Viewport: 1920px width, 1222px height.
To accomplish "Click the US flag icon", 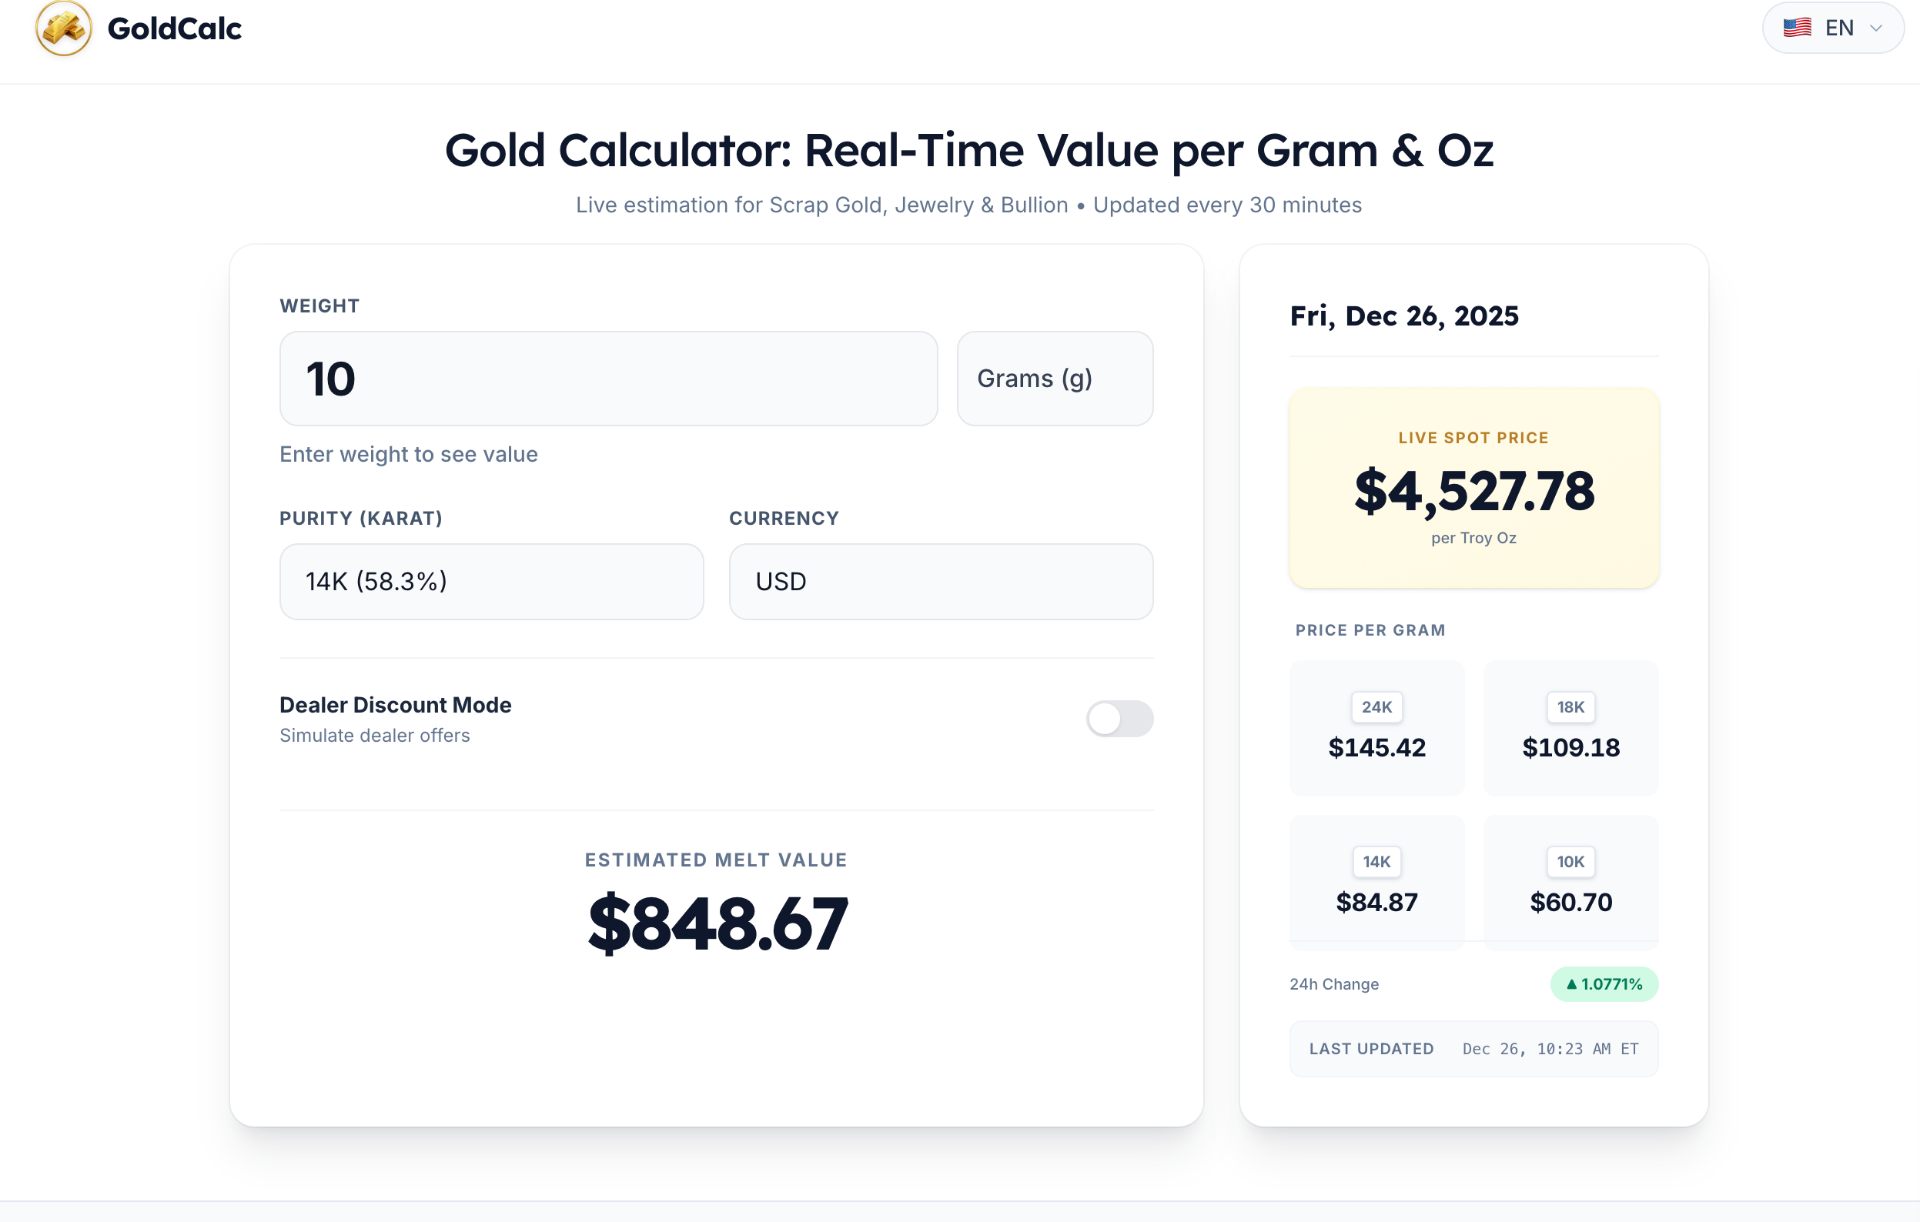I will 1797,27.
